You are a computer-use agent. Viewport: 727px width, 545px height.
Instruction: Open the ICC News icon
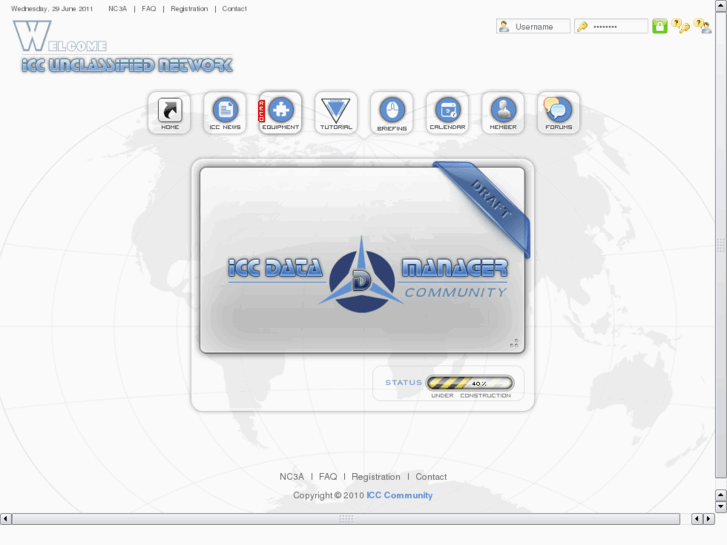[225, 113]
